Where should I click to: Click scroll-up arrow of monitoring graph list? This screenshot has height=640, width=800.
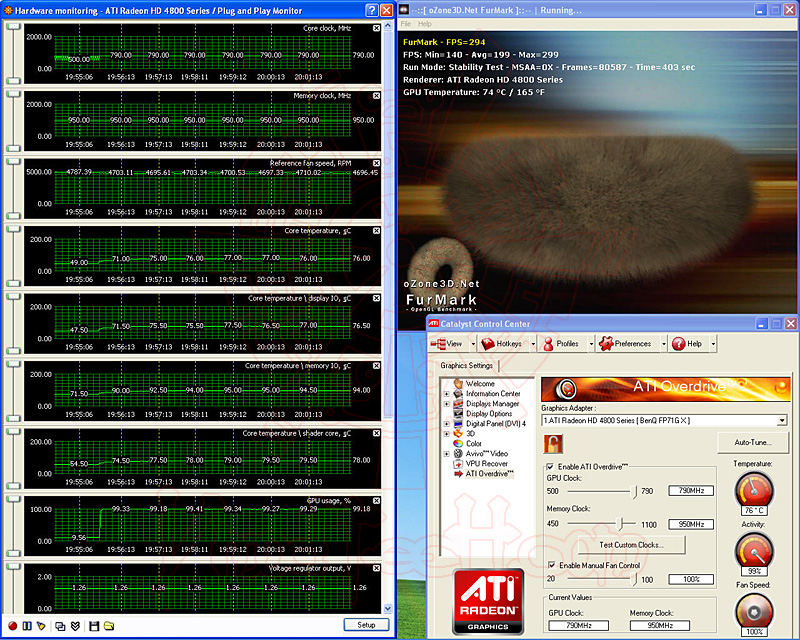(x=388, y=26)
